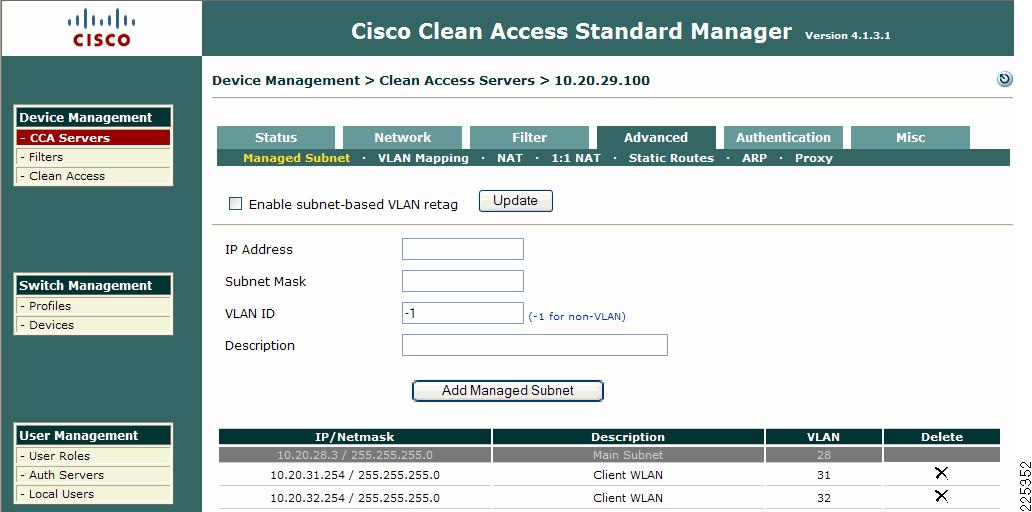Viewport: 1032px width, 512px height.
Task: Click the VLAN 32 cell
Action: [x=823, y=498]
